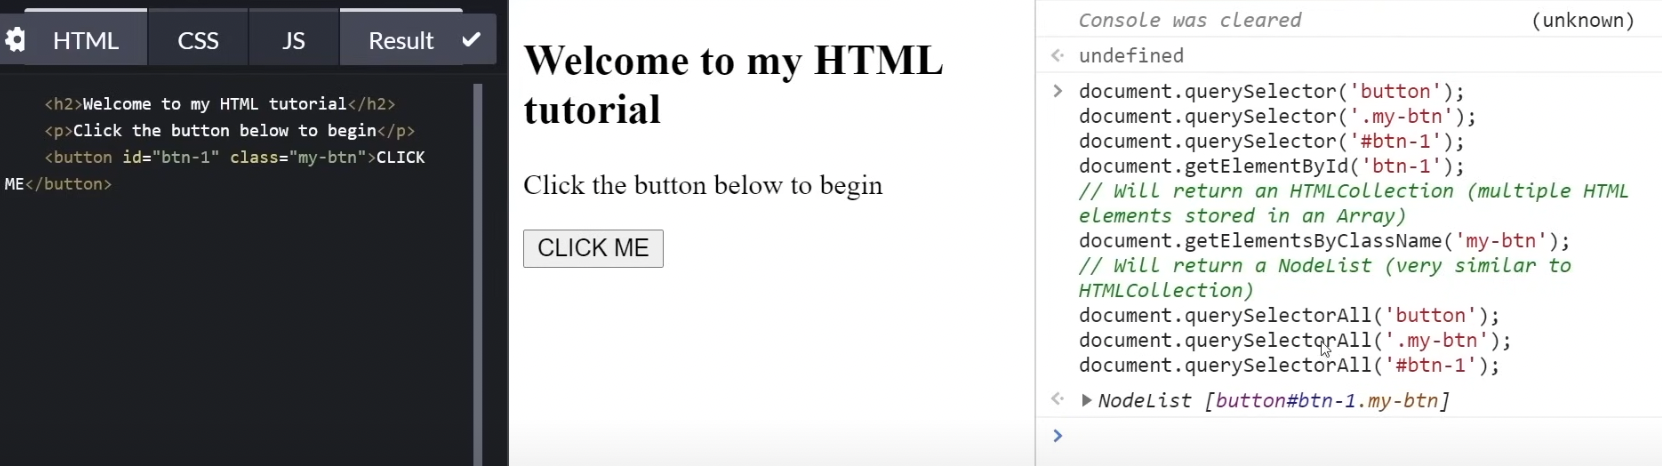Open the editor settings gear icon
The height and width of the screenshot is (466, 1662).
point(14,40)
